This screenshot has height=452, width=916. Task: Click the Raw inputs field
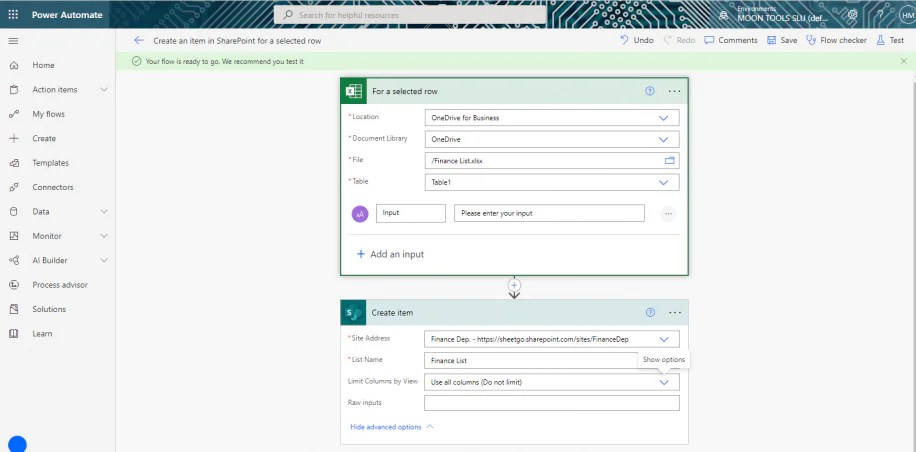552,403
